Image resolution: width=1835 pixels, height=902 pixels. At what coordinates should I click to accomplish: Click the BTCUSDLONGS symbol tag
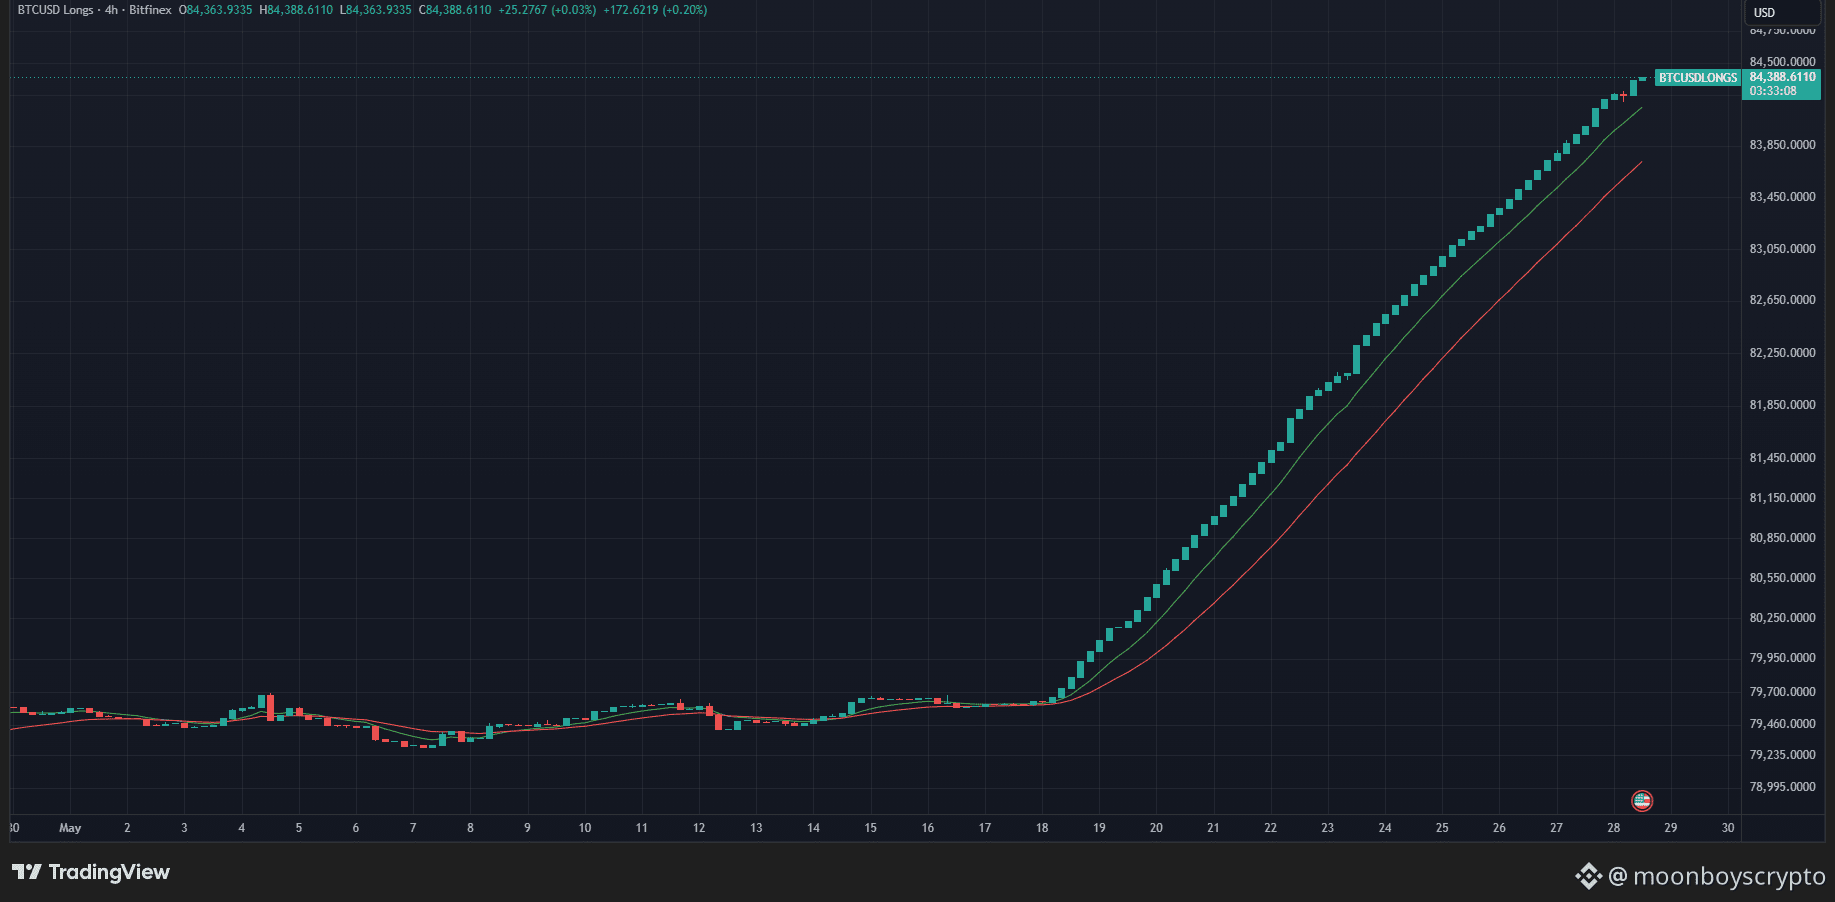(x=1698, y=78)
